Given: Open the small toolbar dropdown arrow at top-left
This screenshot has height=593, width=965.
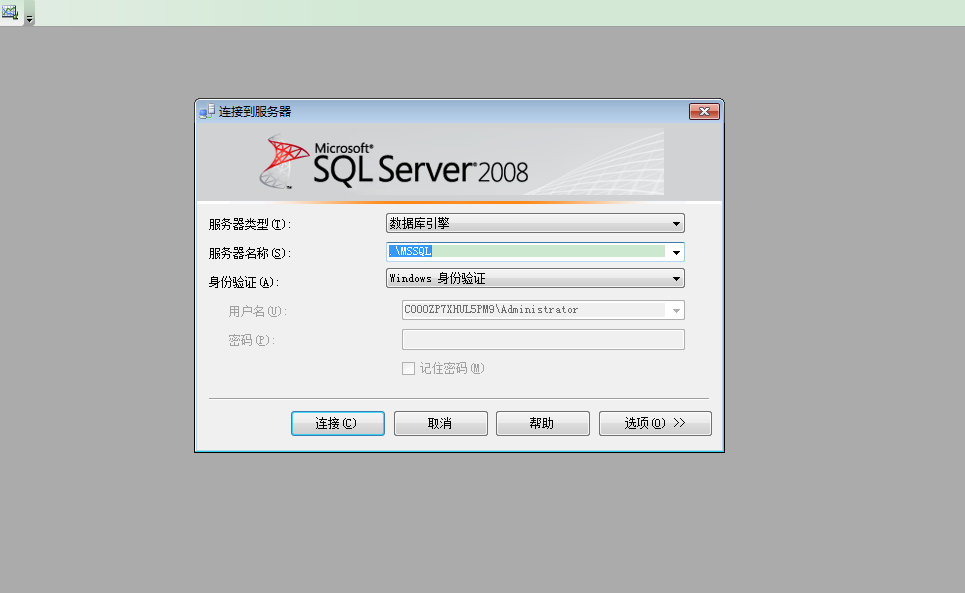Looking at the screenshot, I should coord(29,19).
